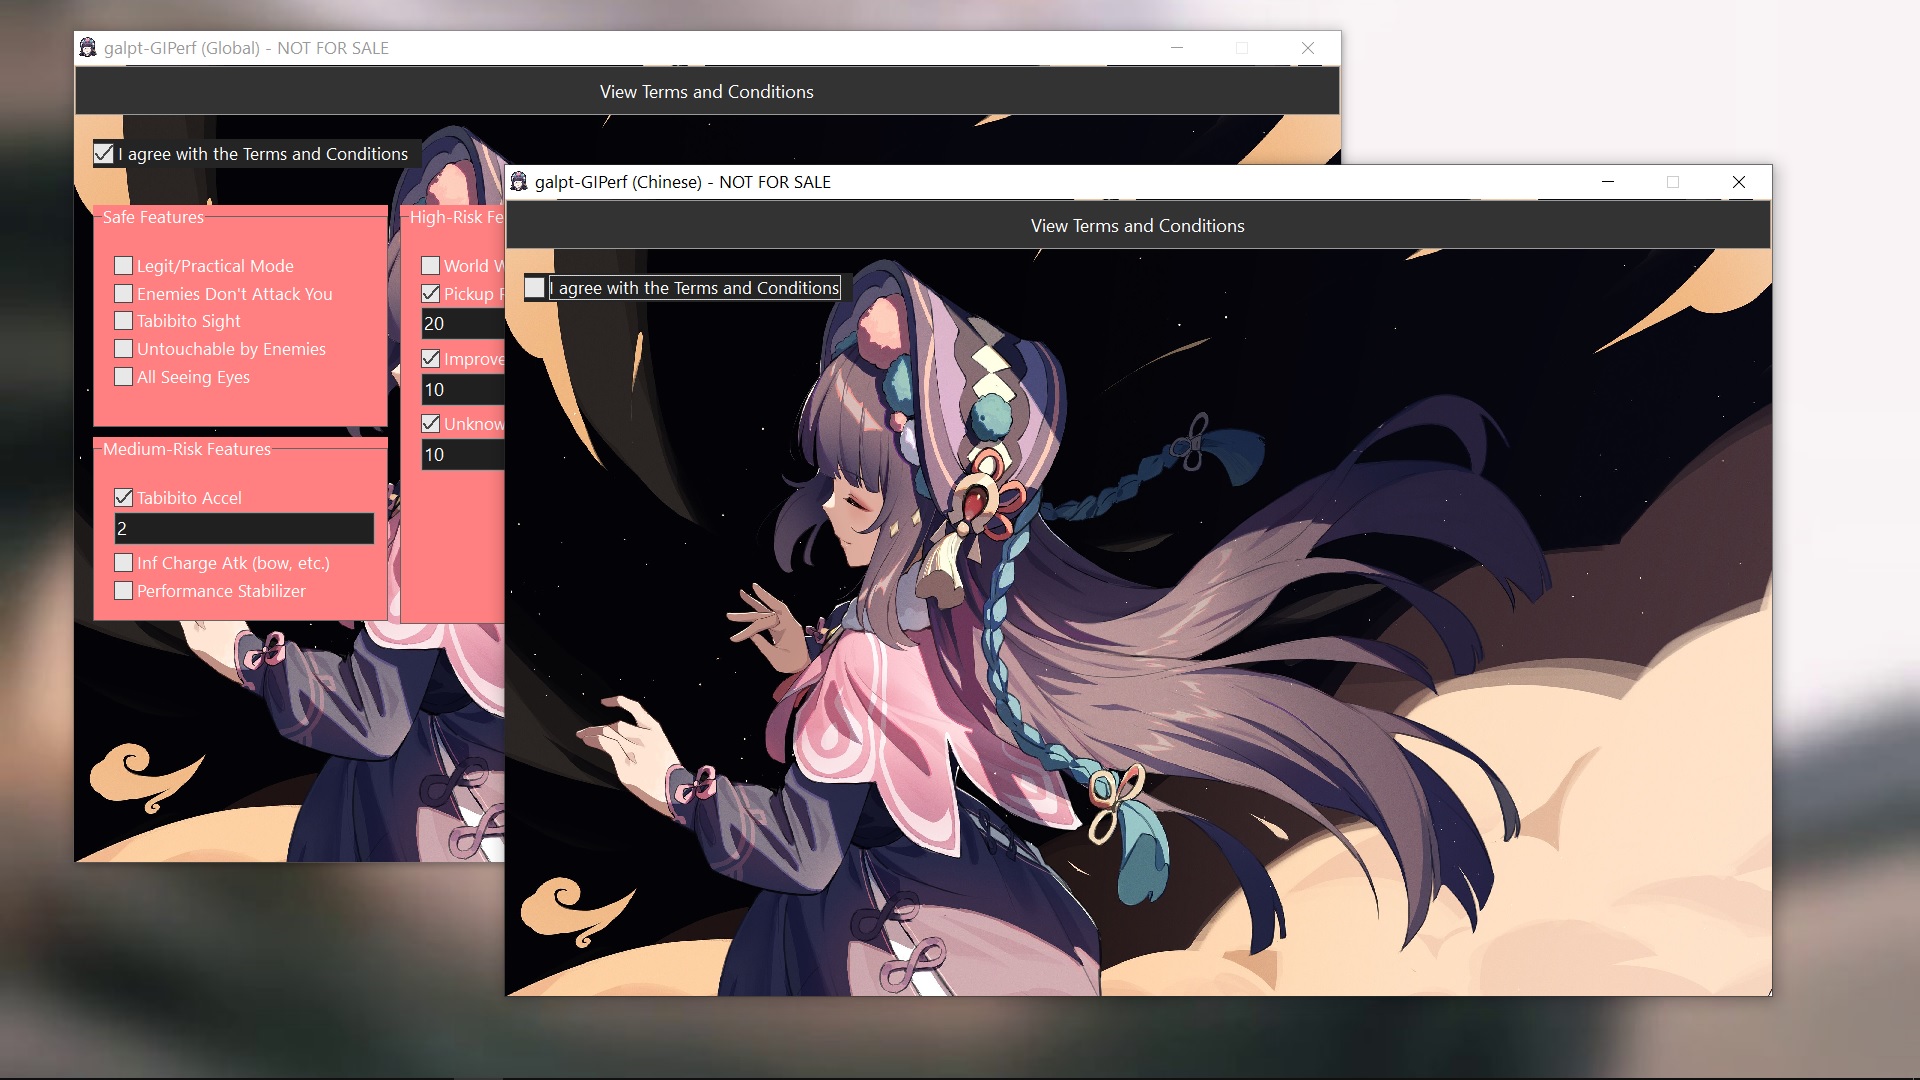Click the app icon in Chinese window title bar
1920x1080 pixels.
519,182
